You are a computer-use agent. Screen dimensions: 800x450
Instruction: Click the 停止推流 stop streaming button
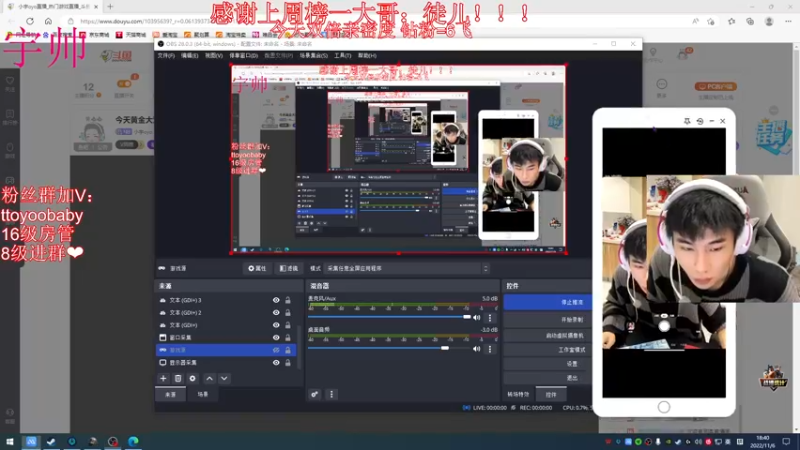(548, 303)
